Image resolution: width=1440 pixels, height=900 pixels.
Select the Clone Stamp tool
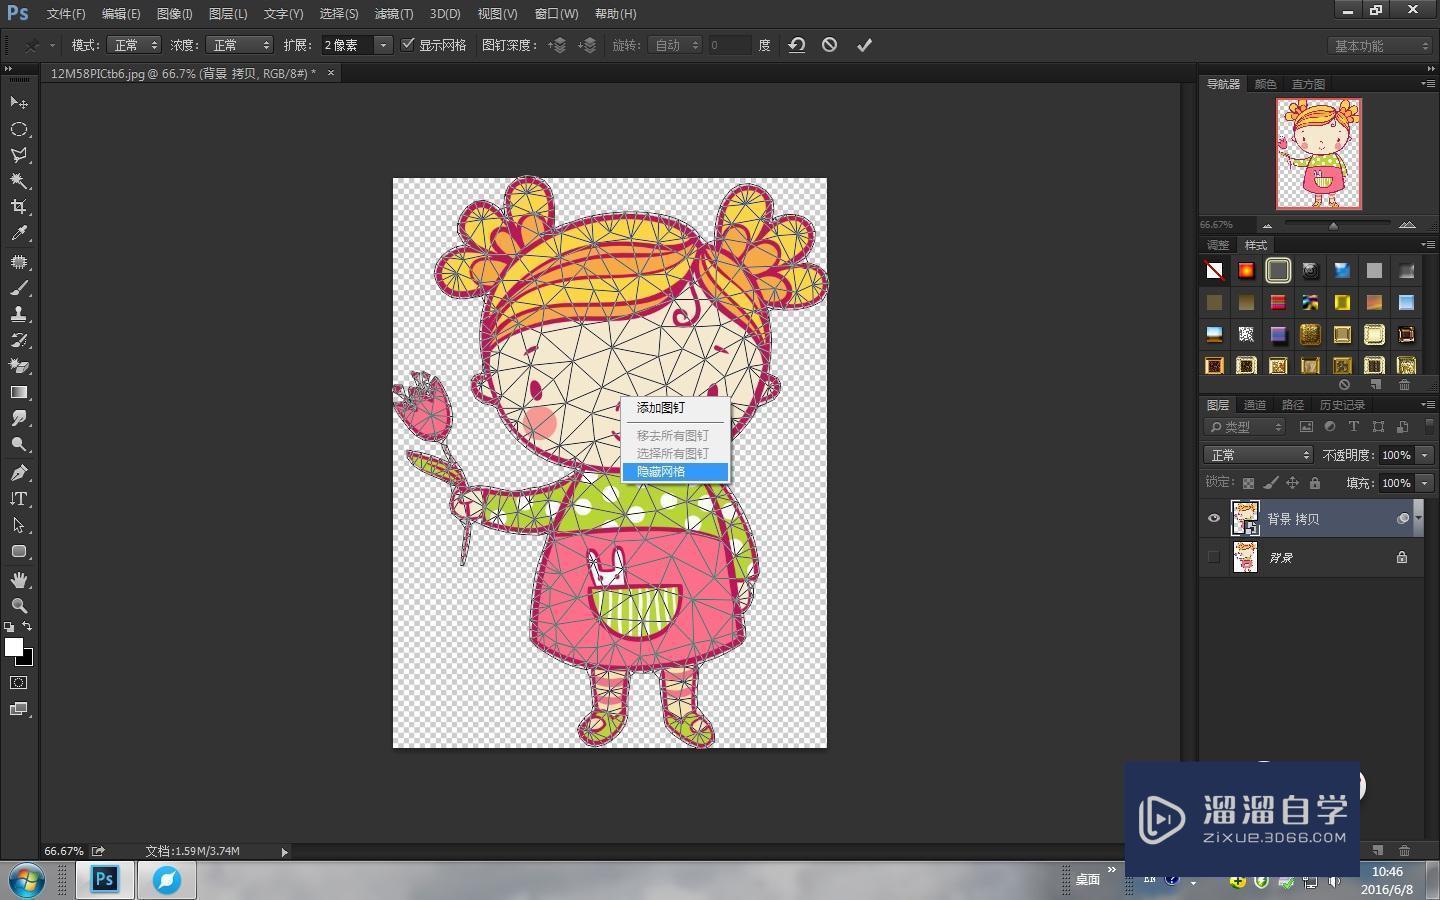18,314
